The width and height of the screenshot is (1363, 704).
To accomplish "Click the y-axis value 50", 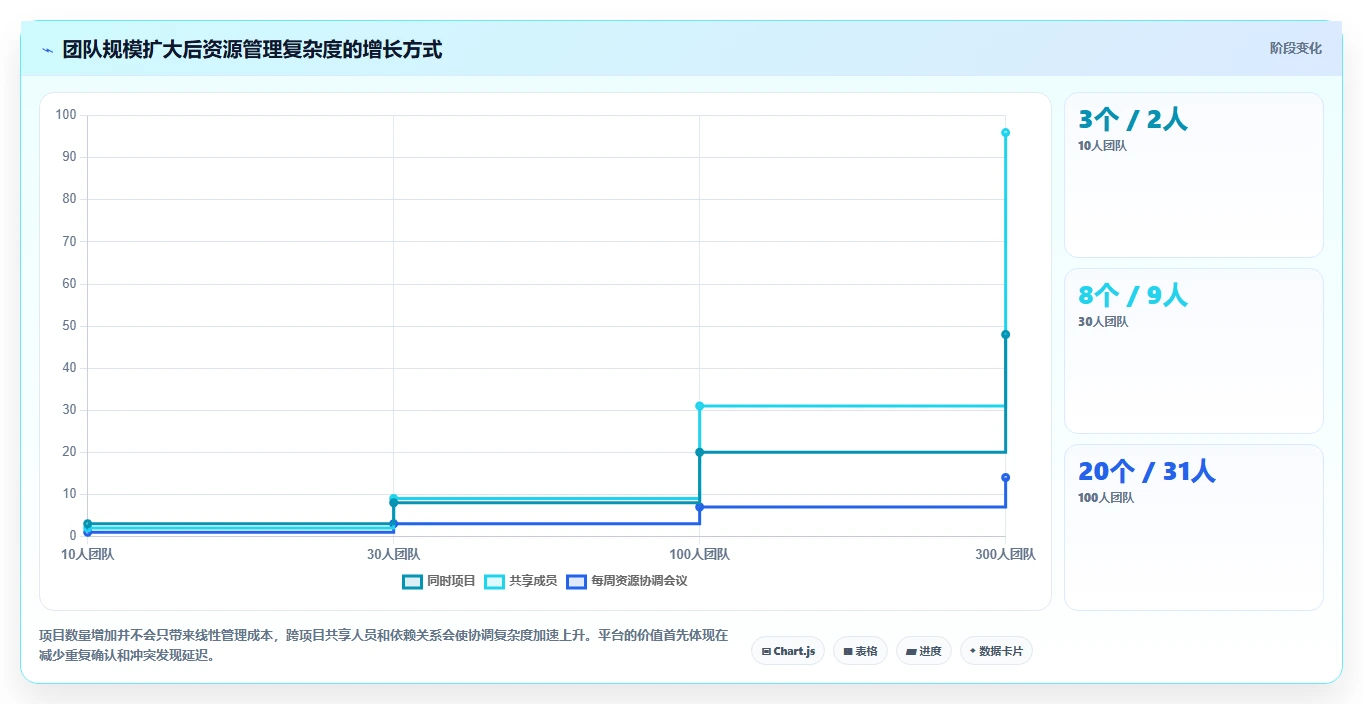I will [69, 326].
